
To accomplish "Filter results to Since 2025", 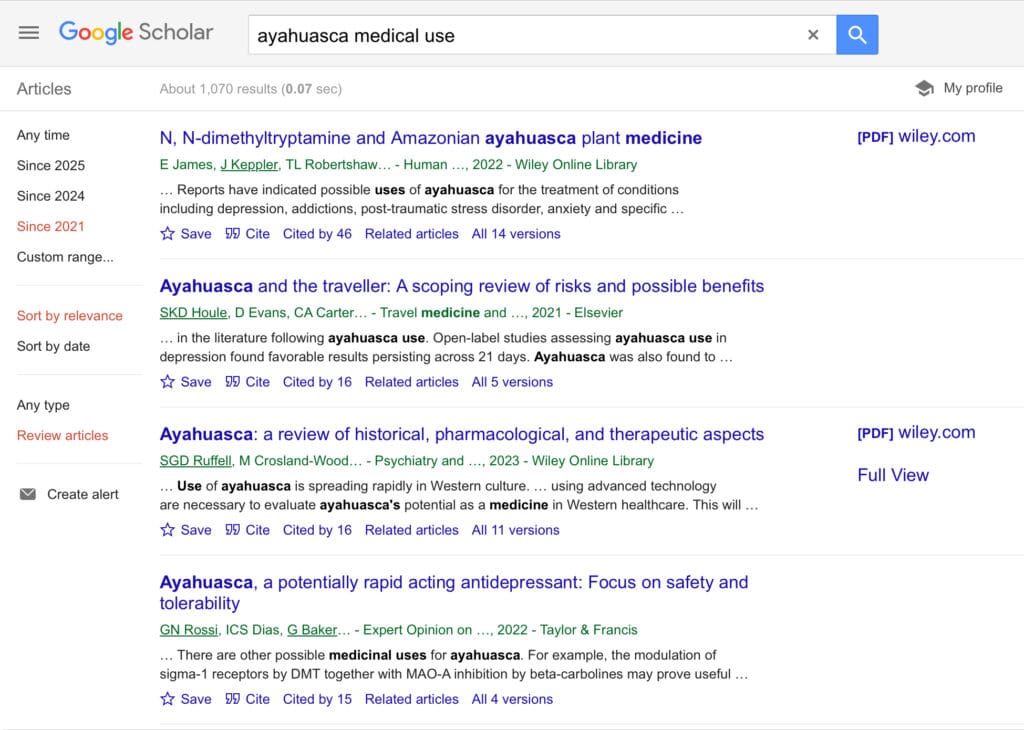I will (x=51, y=166).
